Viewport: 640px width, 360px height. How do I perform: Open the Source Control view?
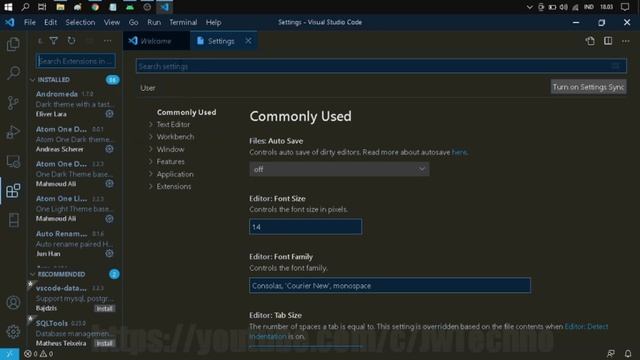click(13, 102)
